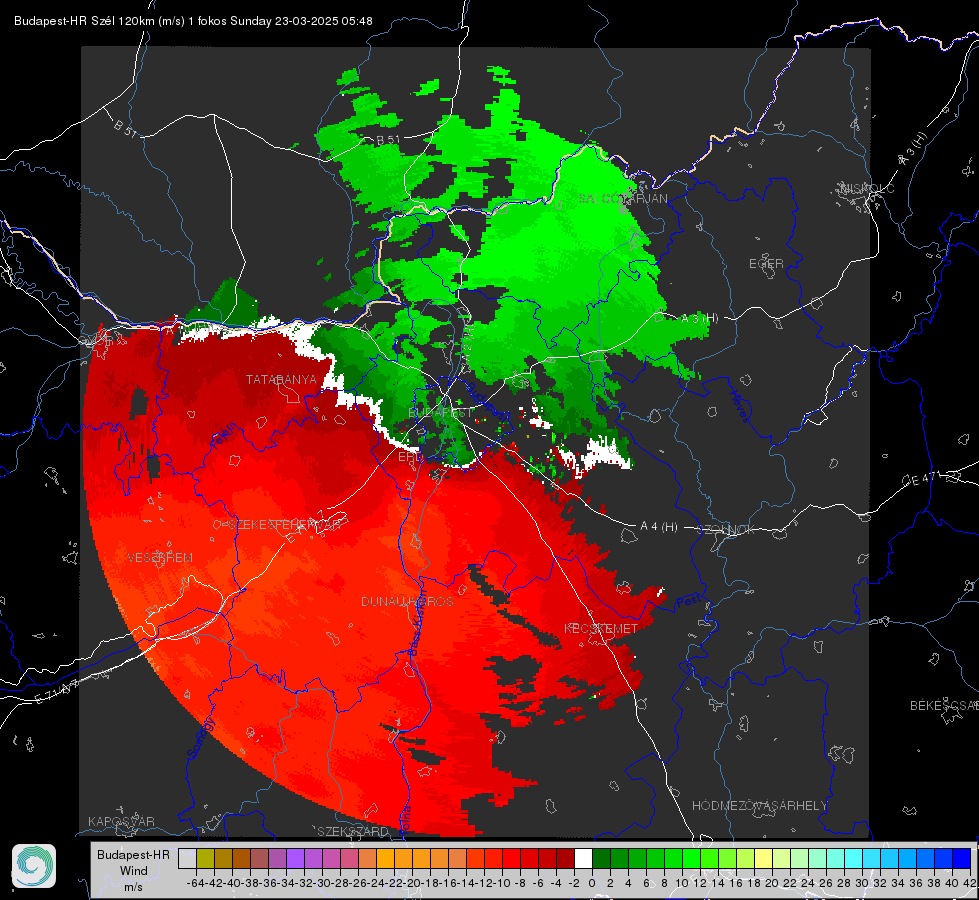Screen dimensions: 979x900
Task: Click the VESZPREM city label
Action: (x=160, y=558)
